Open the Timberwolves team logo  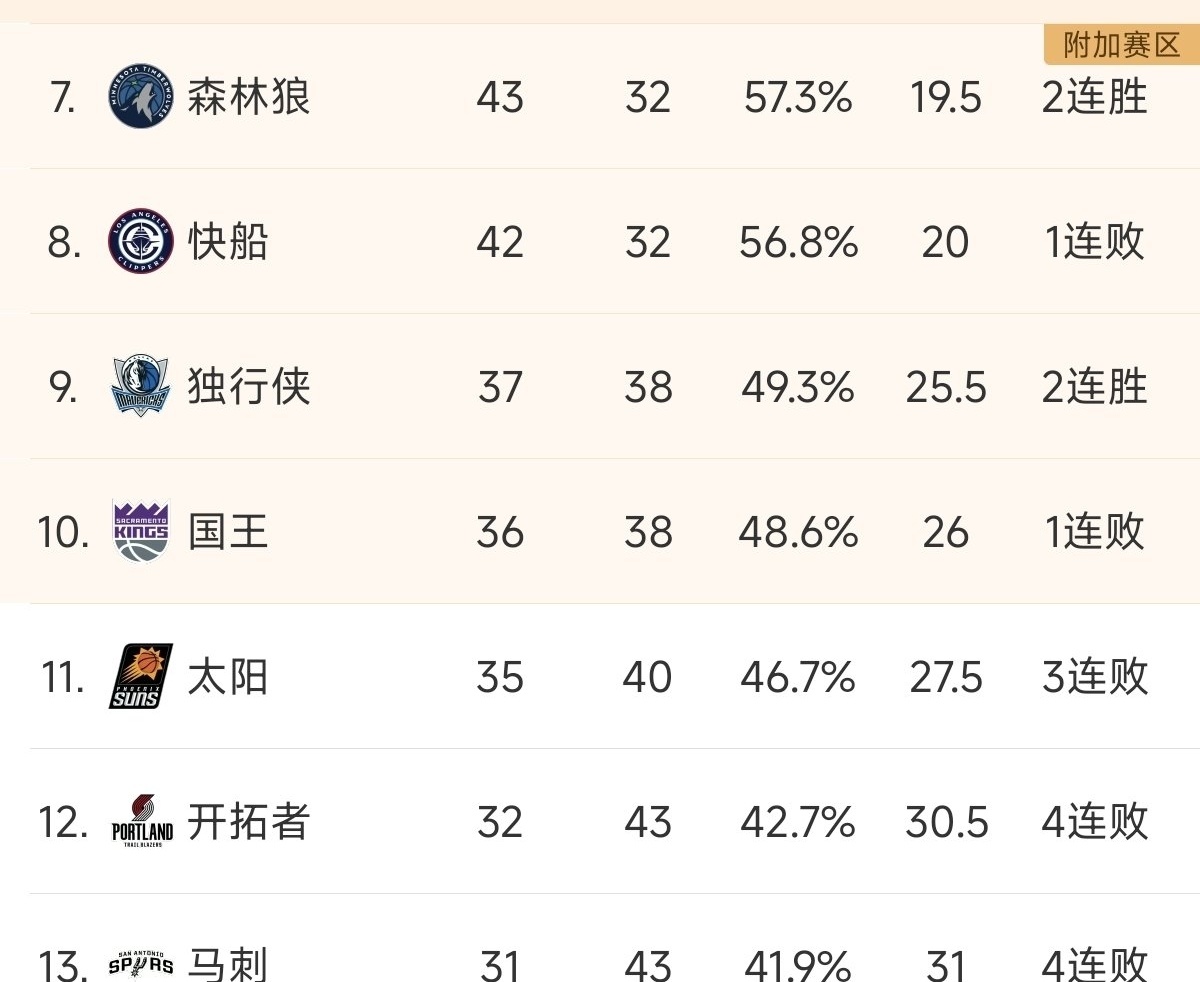point(141,97)
